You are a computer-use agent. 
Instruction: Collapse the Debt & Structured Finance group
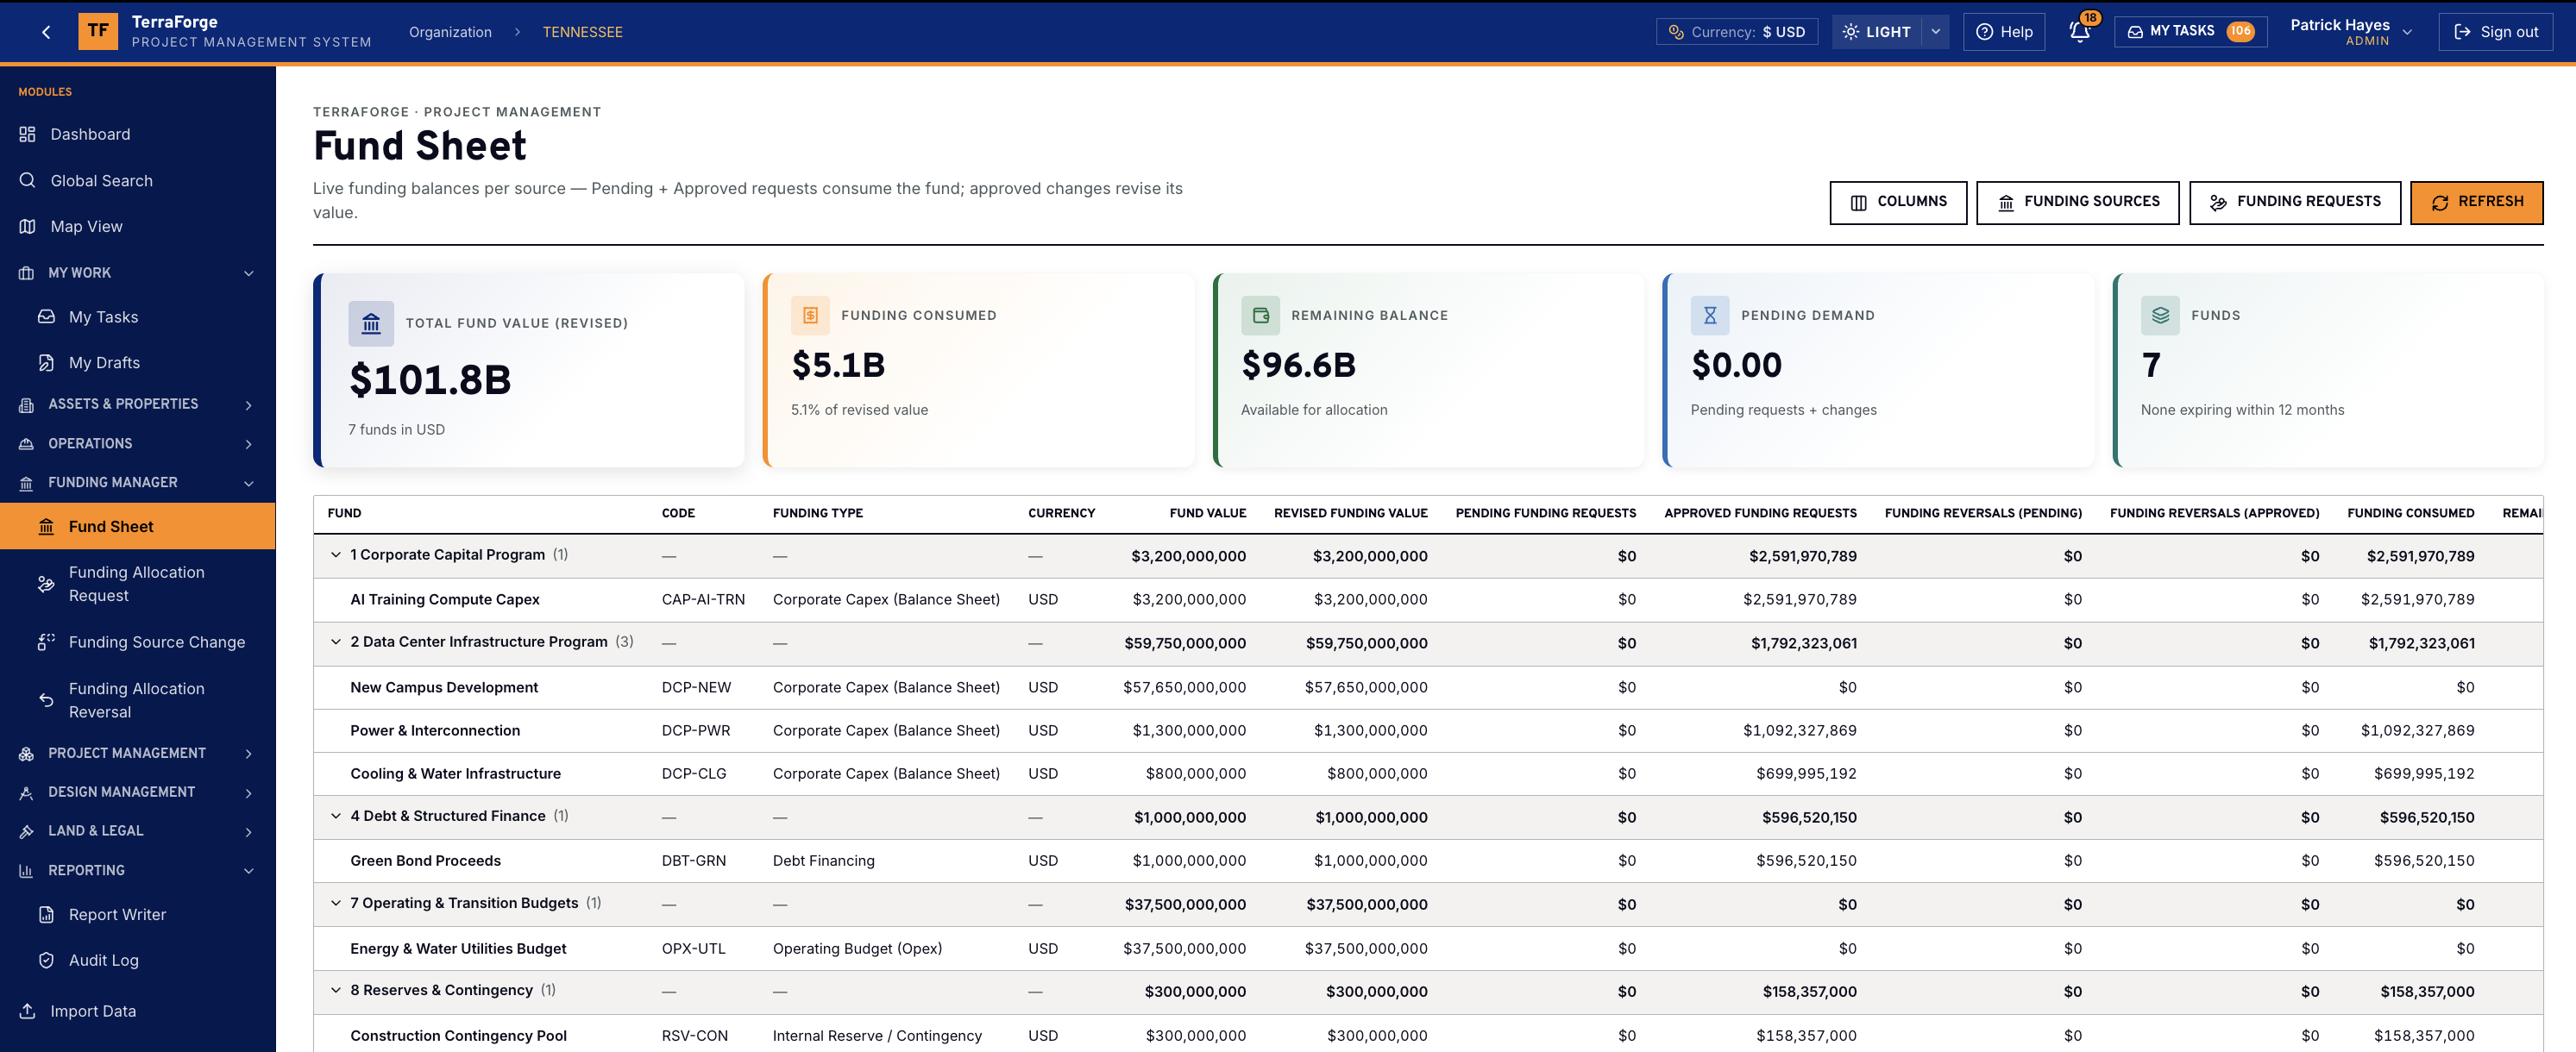coord(336,816)
